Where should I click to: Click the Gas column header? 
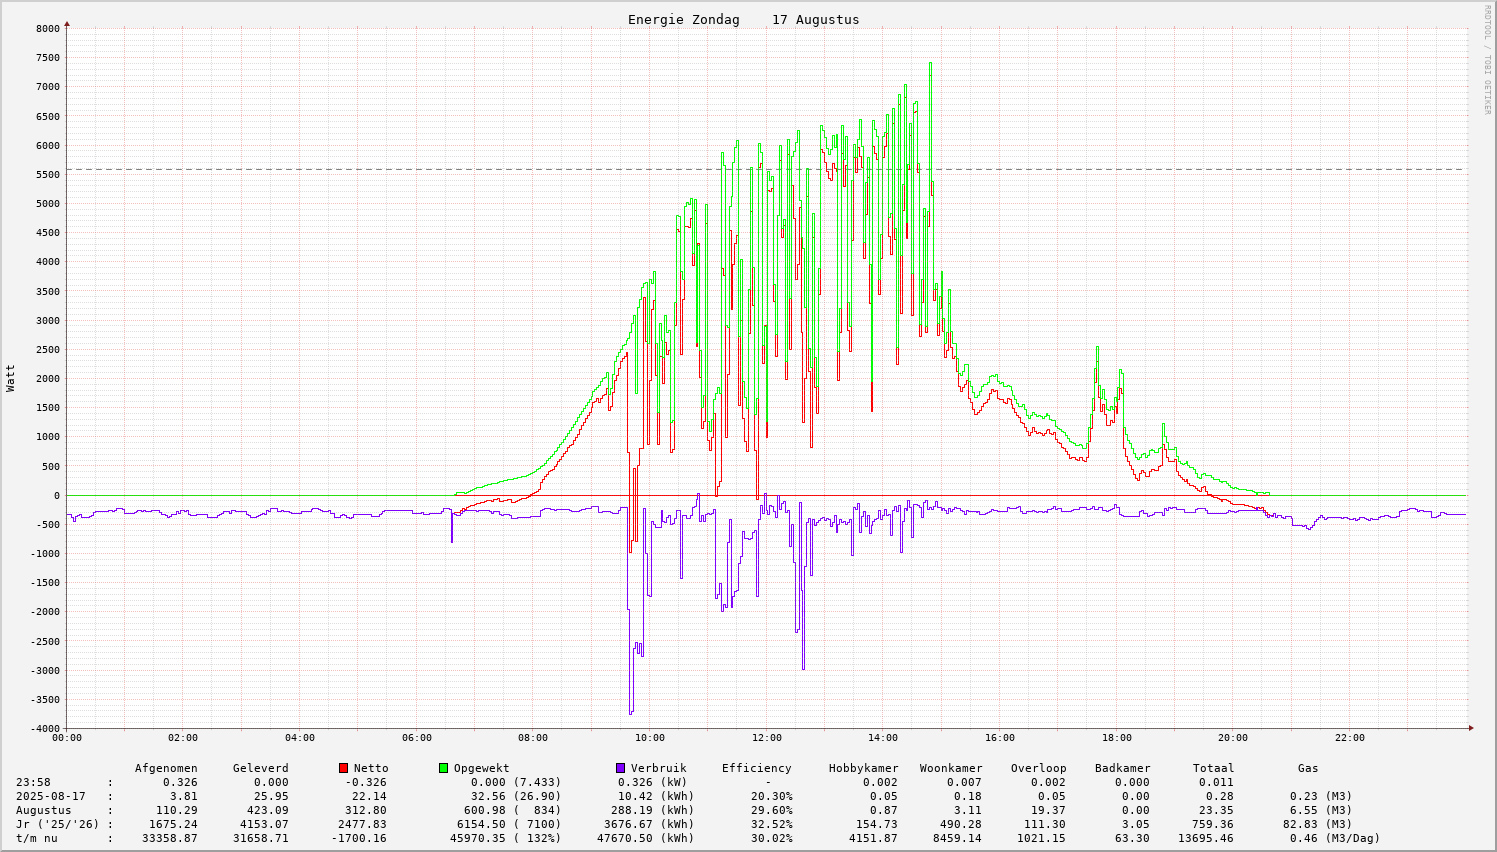pos(1308,768)
